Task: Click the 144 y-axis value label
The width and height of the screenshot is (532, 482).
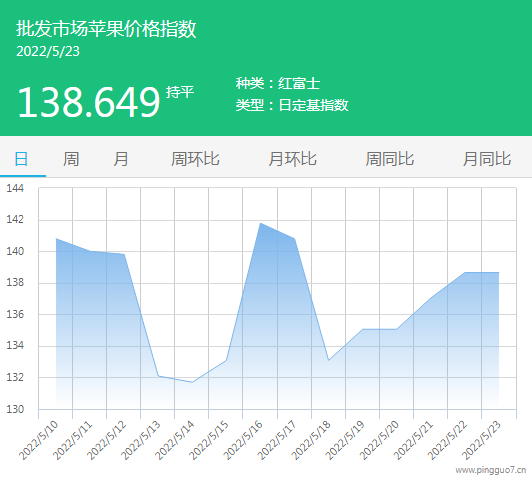Action: coord(15,188)
